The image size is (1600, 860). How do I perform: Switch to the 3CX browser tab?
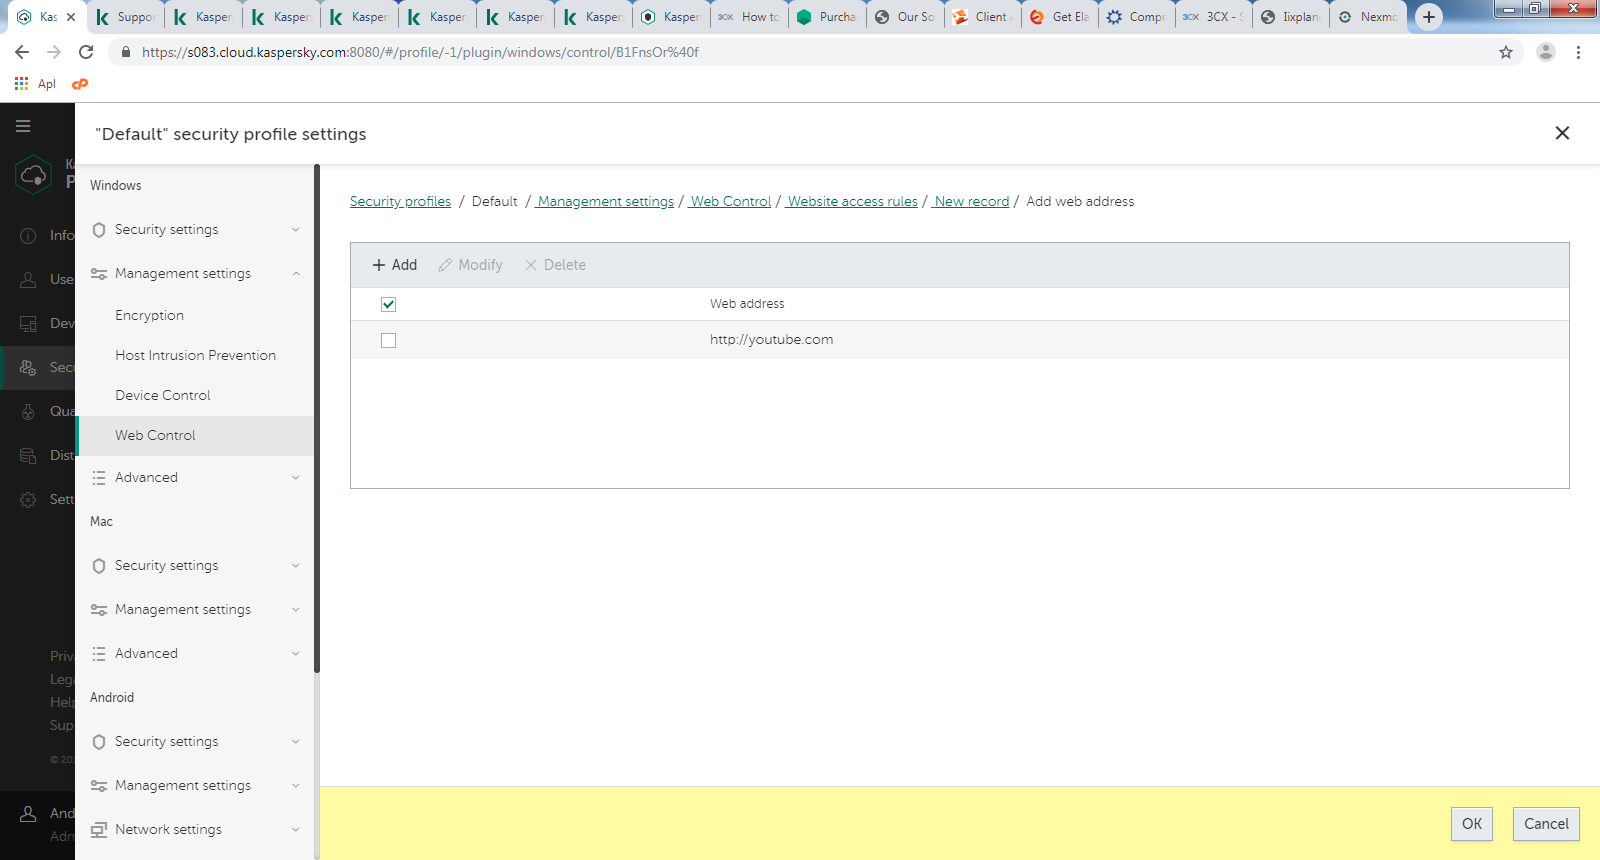[1213, 17]
